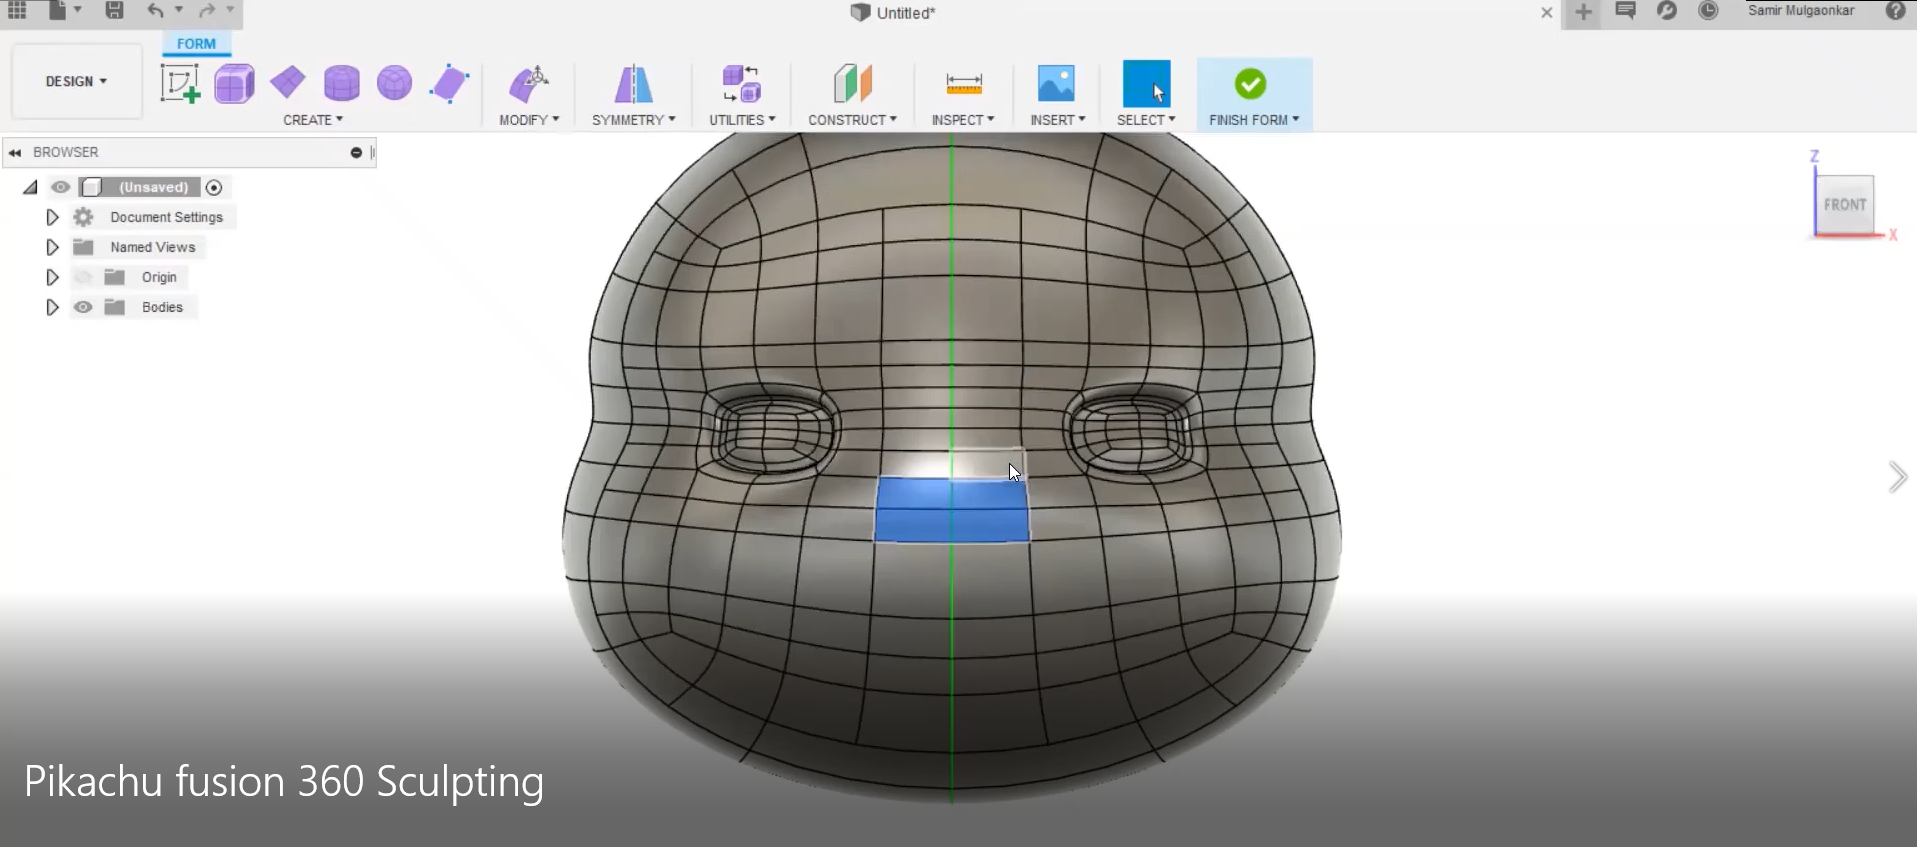Viewport: 1917px width, 847px height.
Task: Click the Browser panel options dot
Action: [356, 153]
